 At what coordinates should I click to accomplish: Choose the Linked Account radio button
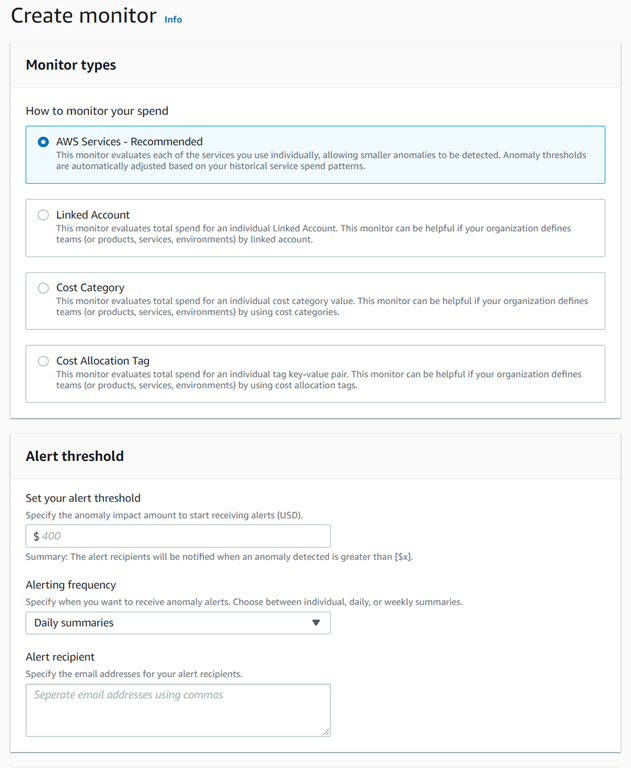click(x=43, y=215)
